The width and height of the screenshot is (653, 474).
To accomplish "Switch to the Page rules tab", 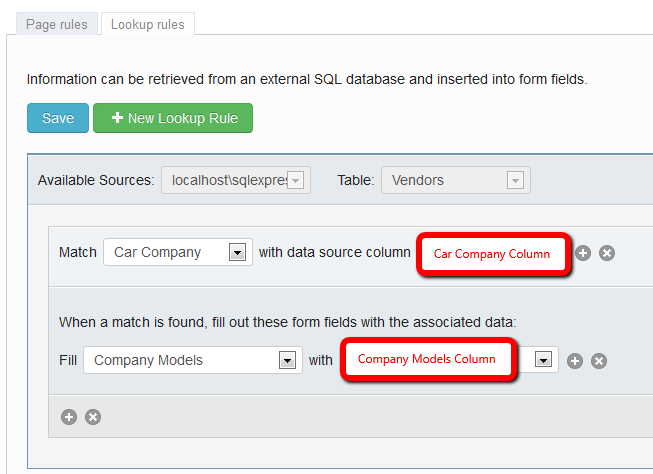I will point(57,24).
